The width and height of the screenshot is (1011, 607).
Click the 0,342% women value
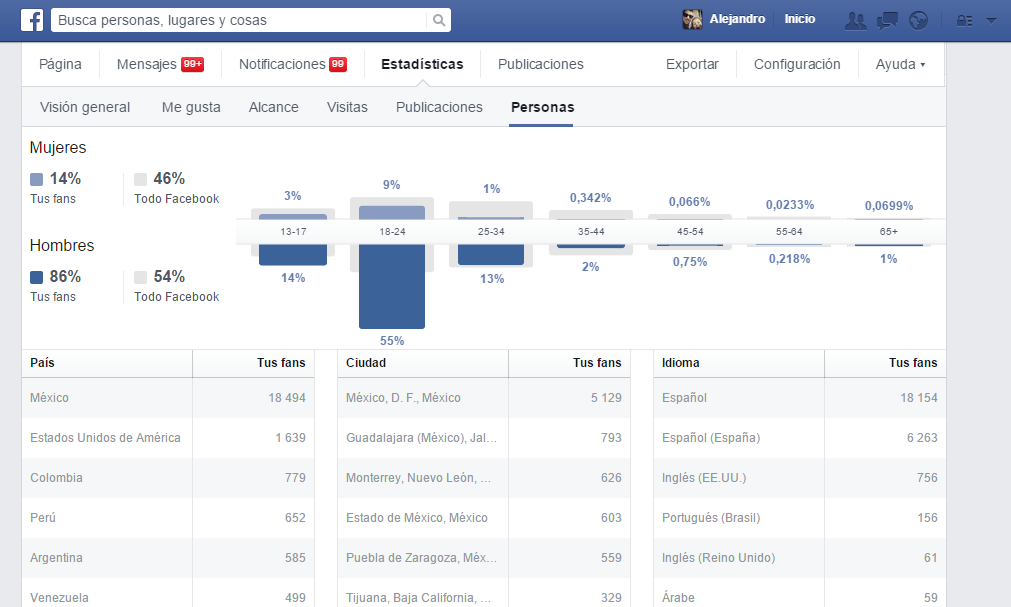coord(590,198)
